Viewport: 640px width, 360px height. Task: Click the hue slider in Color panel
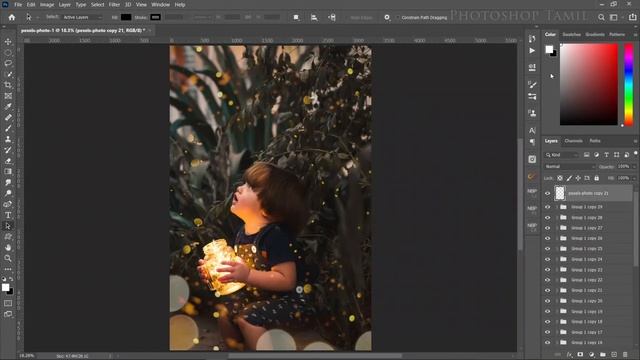coord(629,84)
